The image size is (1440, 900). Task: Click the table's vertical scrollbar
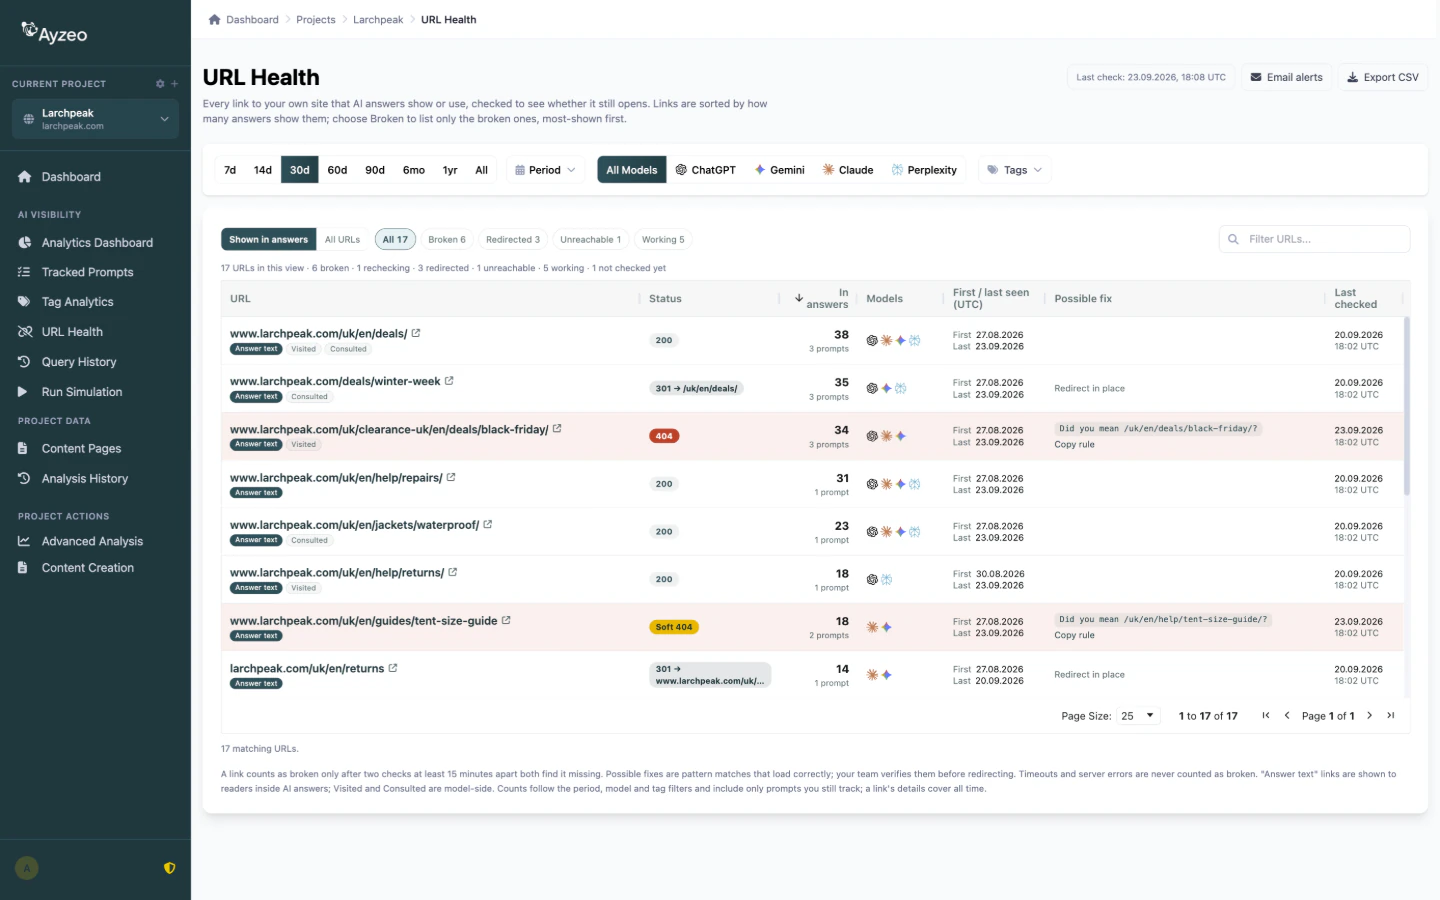pos(1407,406)
